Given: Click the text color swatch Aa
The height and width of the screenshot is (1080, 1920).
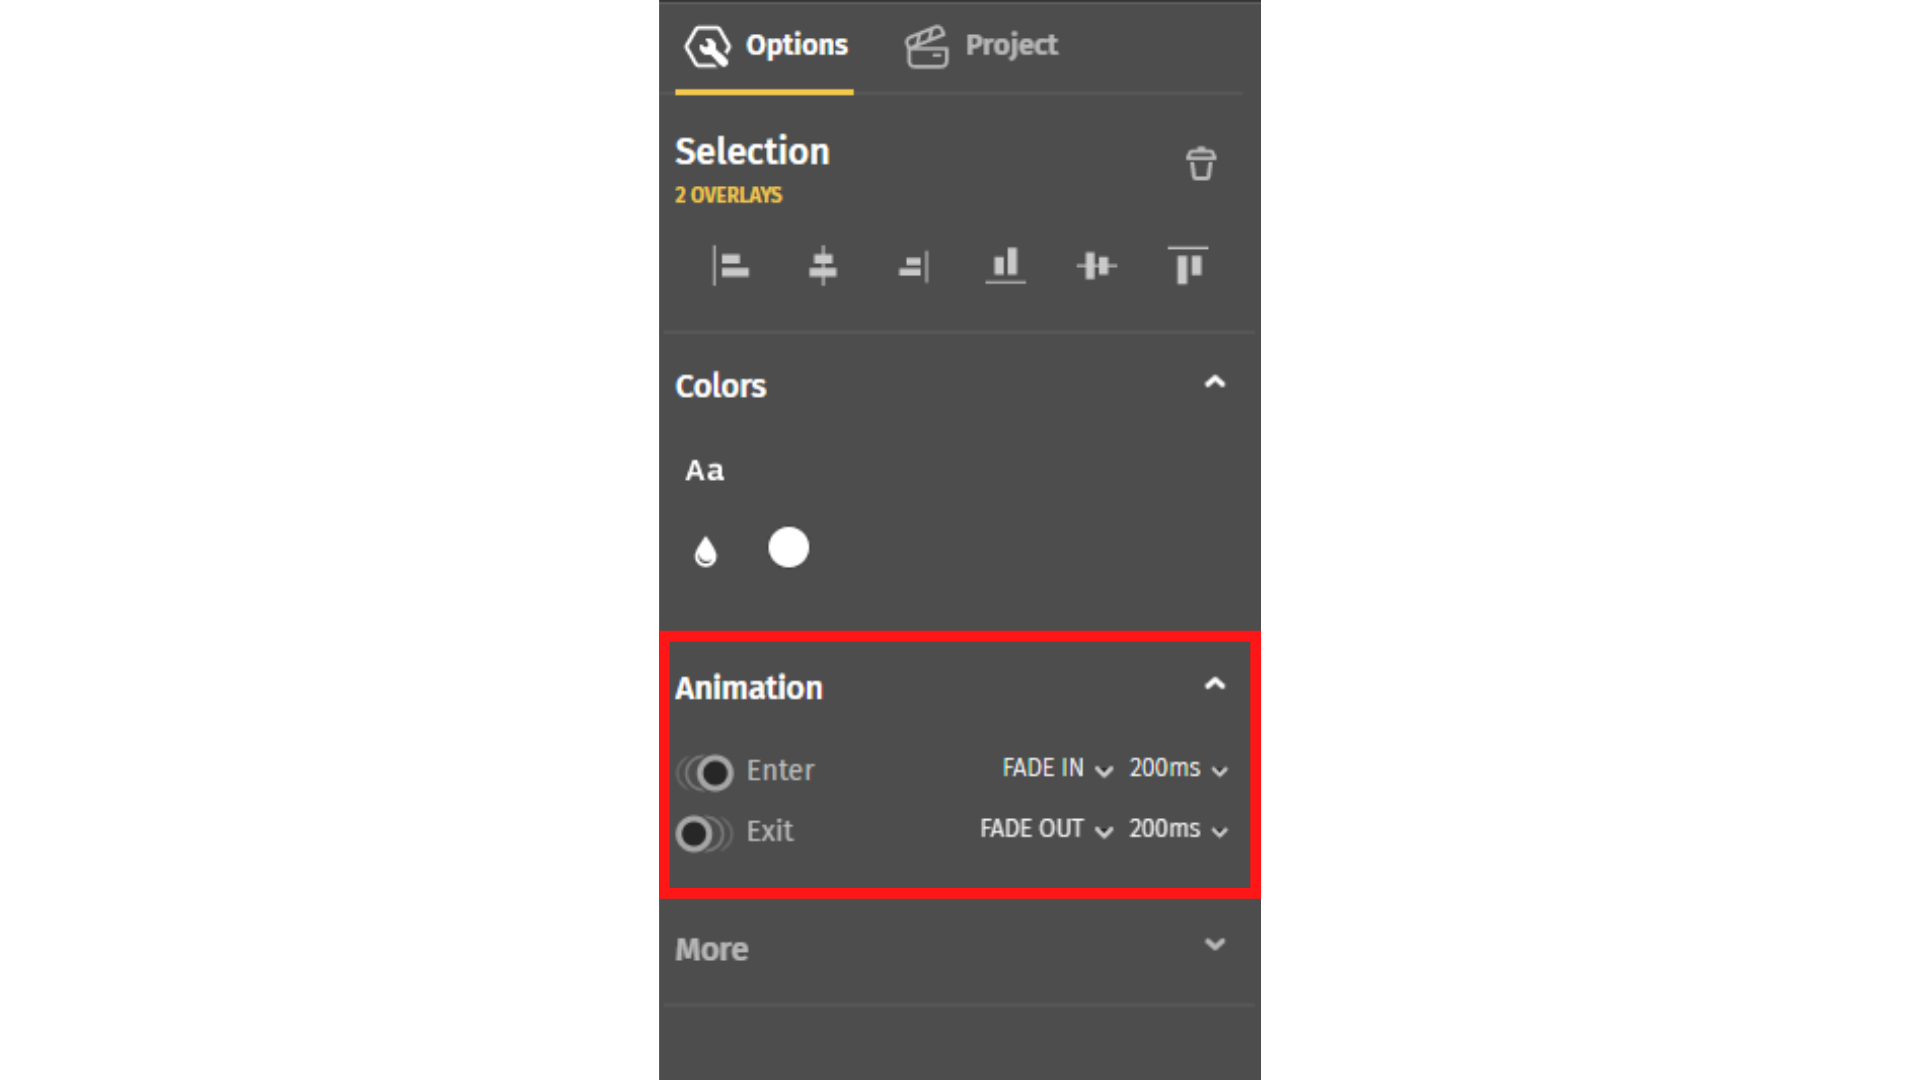Looking at the screenshot, I should click(x=705, y=469).
